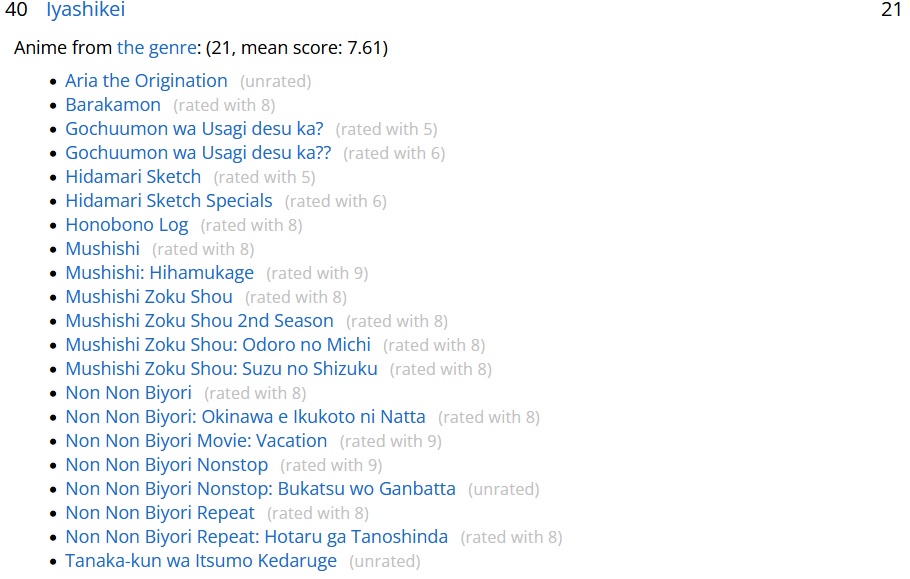Select Gochuumon wa Usagi desu ka? link
This screenshot has height=579, width=910.
(194, 129)
